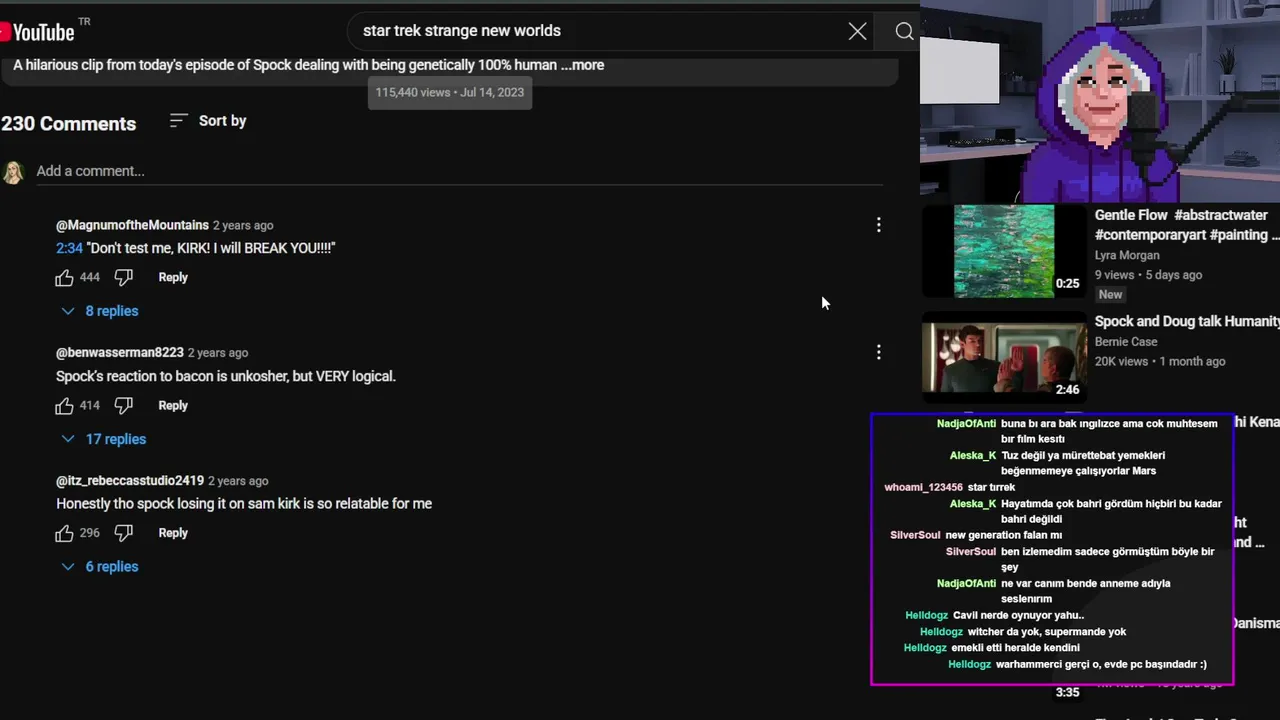
Task: Open Gentle Flow #abstractwater video title
Action: (1187, 225)
